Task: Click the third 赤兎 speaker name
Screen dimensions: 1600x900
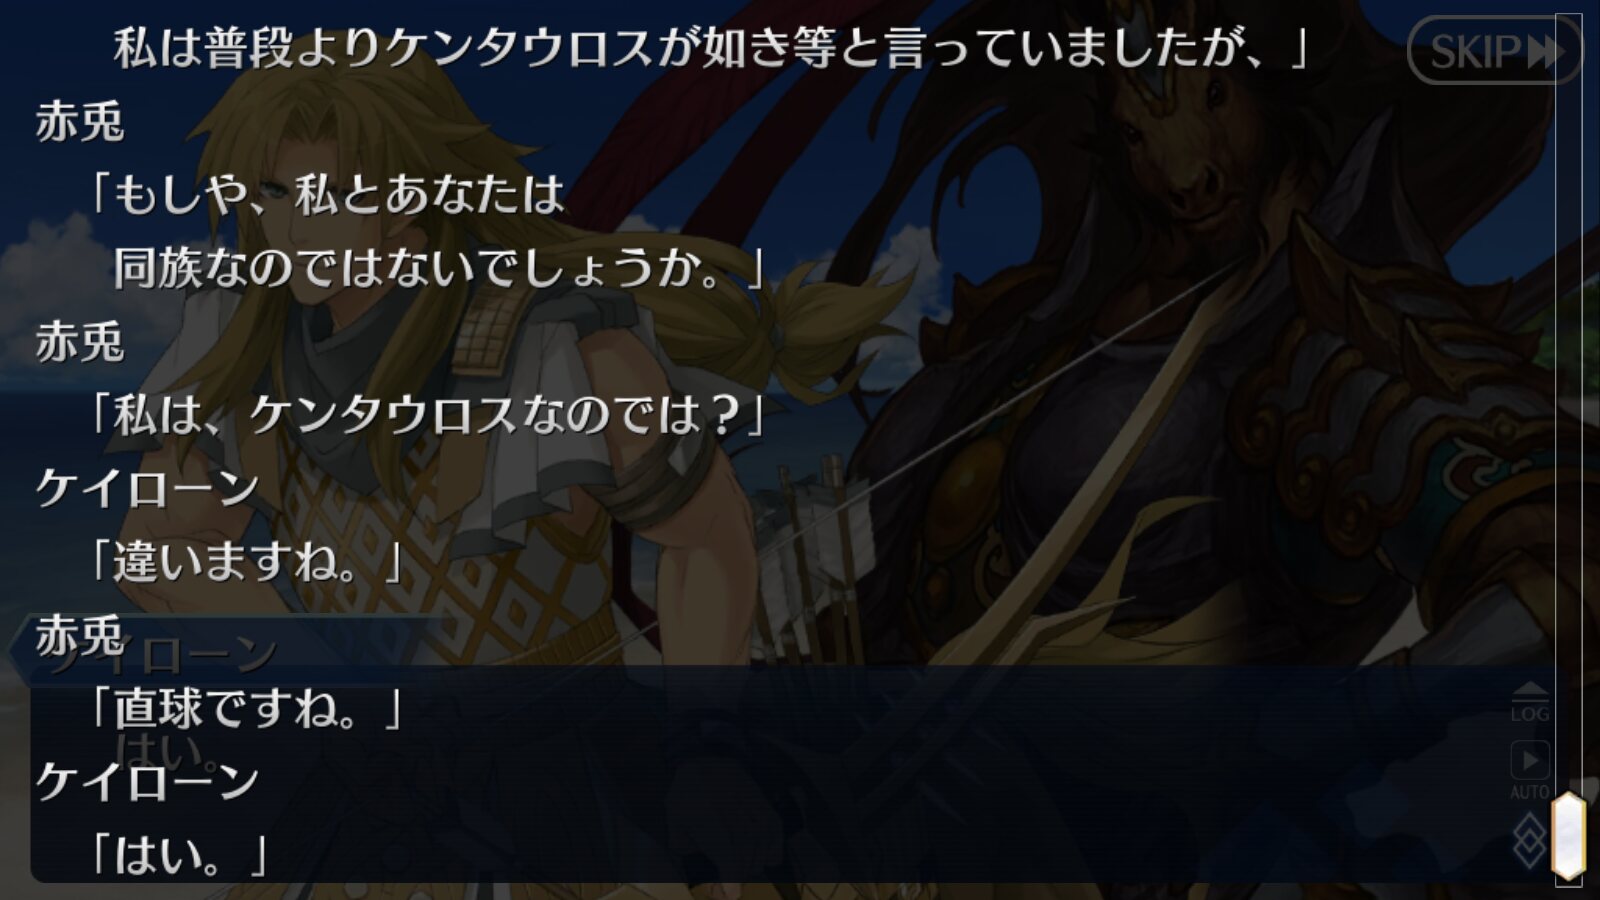Action: [x=80, y=635]
